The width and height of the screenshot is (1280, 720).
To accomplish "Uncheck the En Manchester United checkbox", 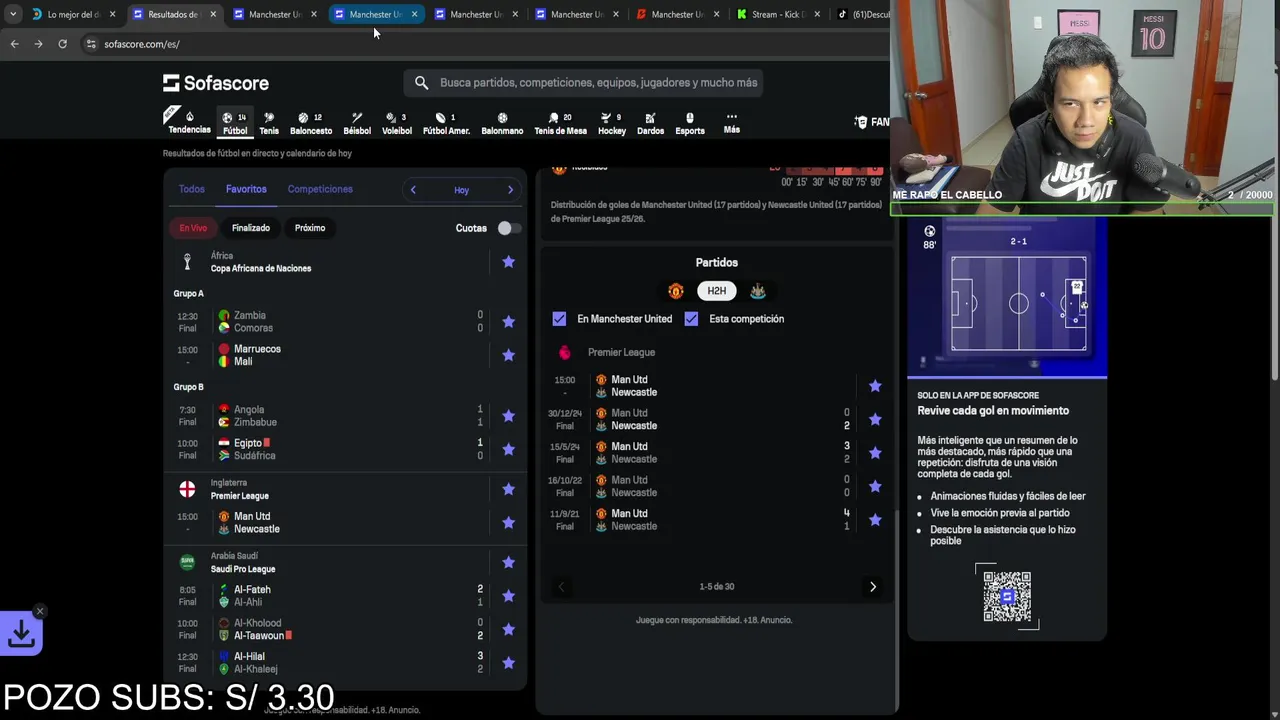I will 559,319.
